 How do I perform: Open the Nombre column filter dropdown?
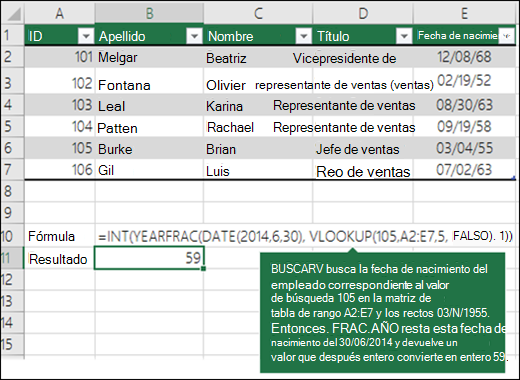(303, 36)
